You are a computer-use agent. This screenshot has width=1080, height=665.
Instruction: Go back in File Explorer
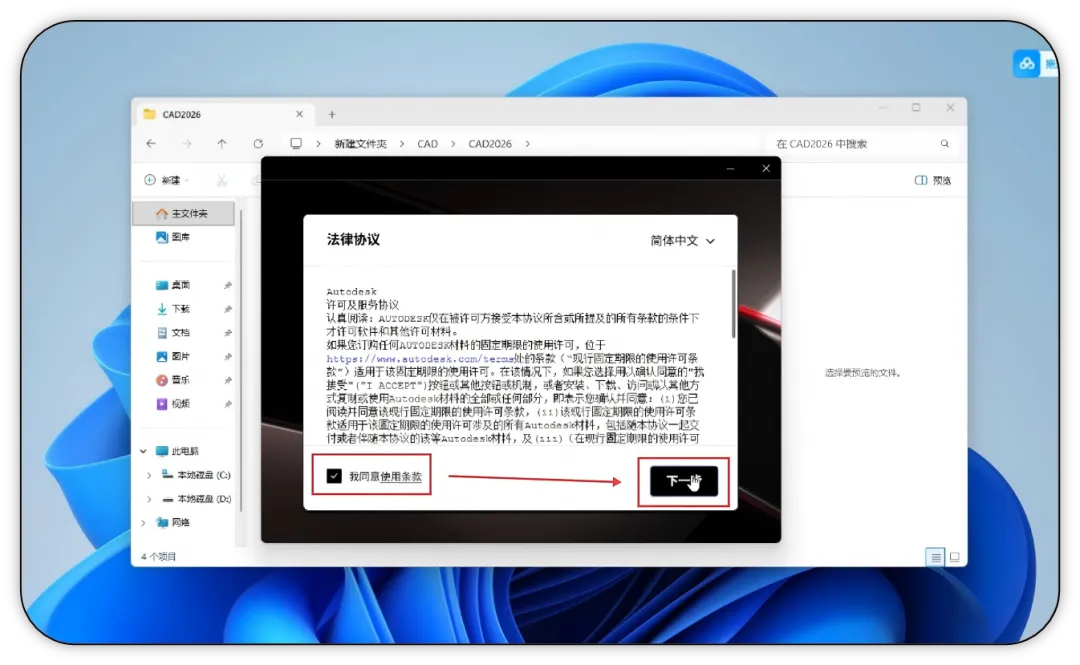pyautogui.click(x=151, y=143)
